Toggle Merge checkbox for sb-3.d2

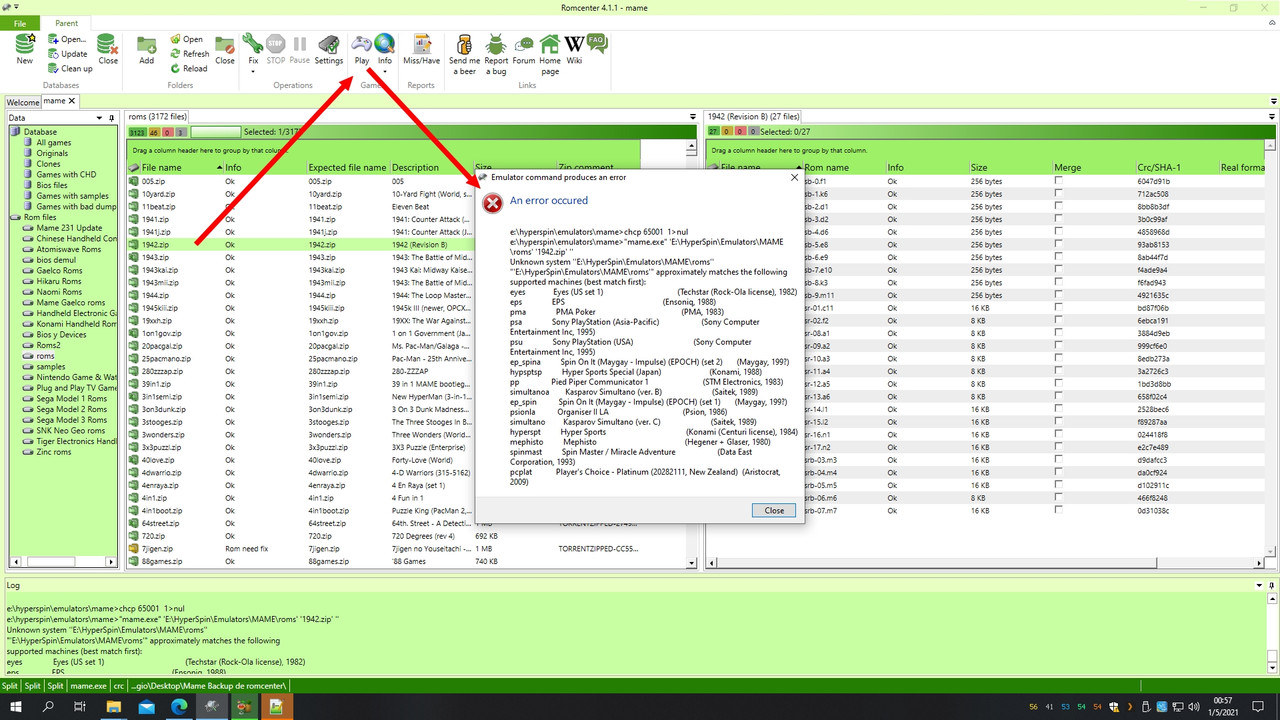1059,219
